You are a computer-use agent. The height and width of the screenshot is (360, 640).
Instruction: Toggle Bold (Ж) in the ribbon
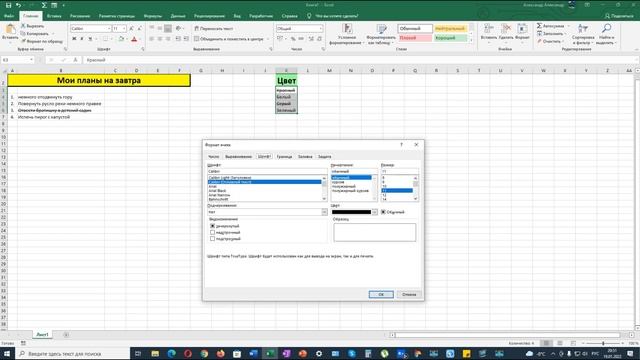[74, 39]
